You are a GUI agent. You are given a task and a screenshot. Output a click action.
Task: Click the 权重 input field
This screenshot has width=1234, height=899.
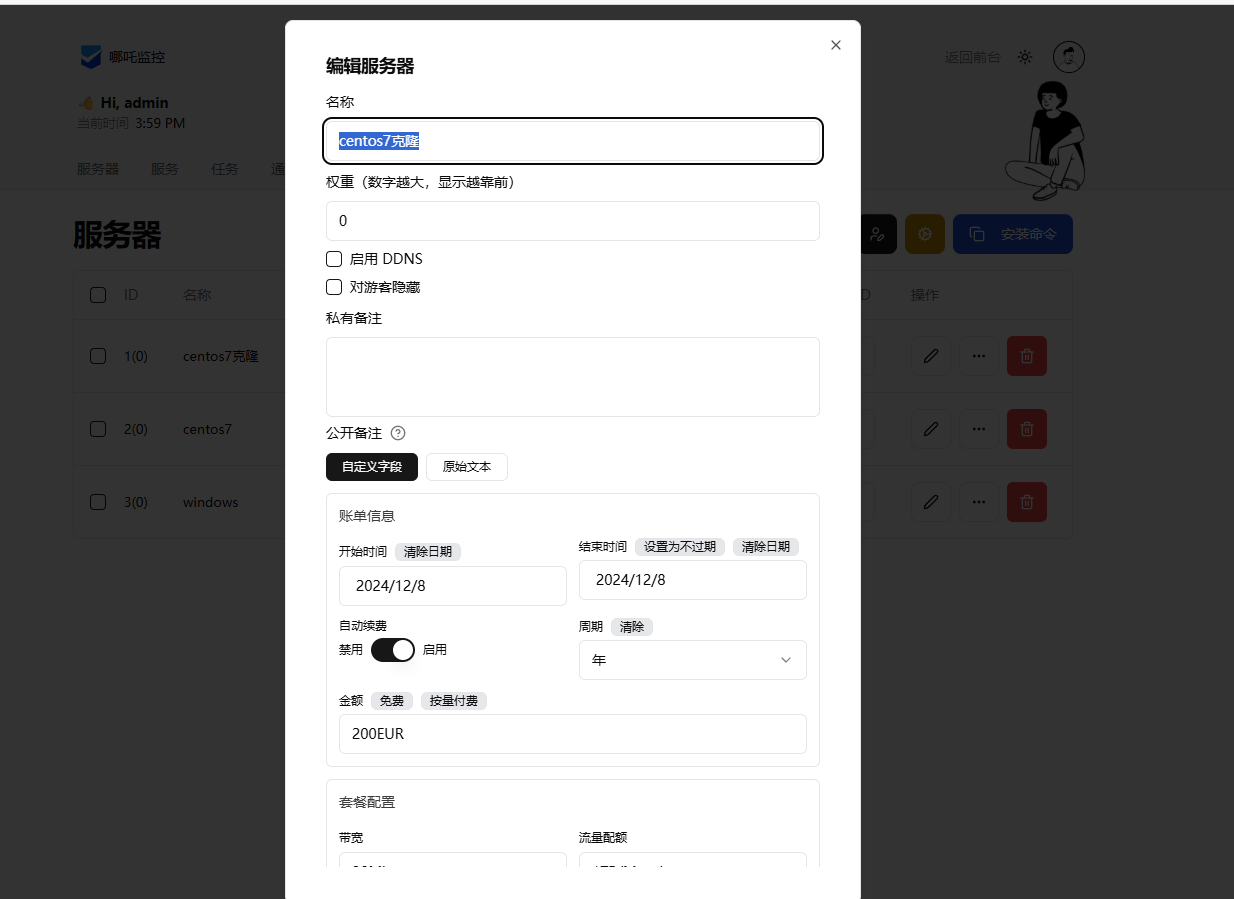pos(572,221)
